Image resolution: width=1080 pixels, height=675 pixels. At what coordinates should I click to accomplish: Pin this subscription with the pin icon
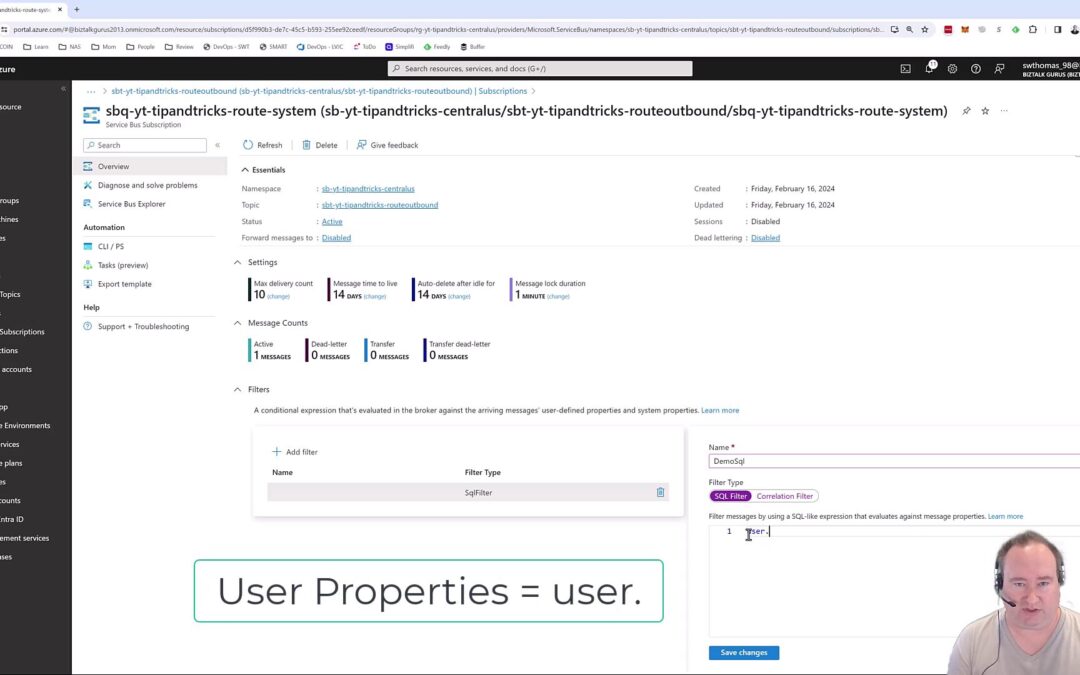[x=966, y=111]
